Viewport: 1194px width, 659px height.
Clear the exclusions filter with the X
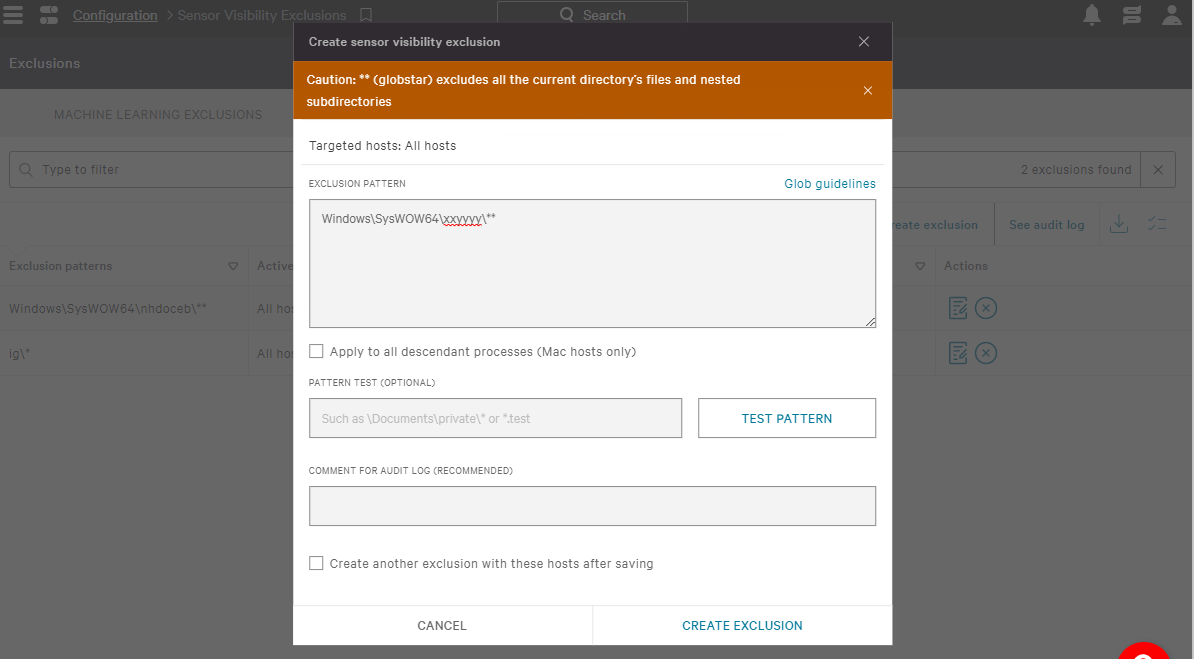pos(1157,169)
